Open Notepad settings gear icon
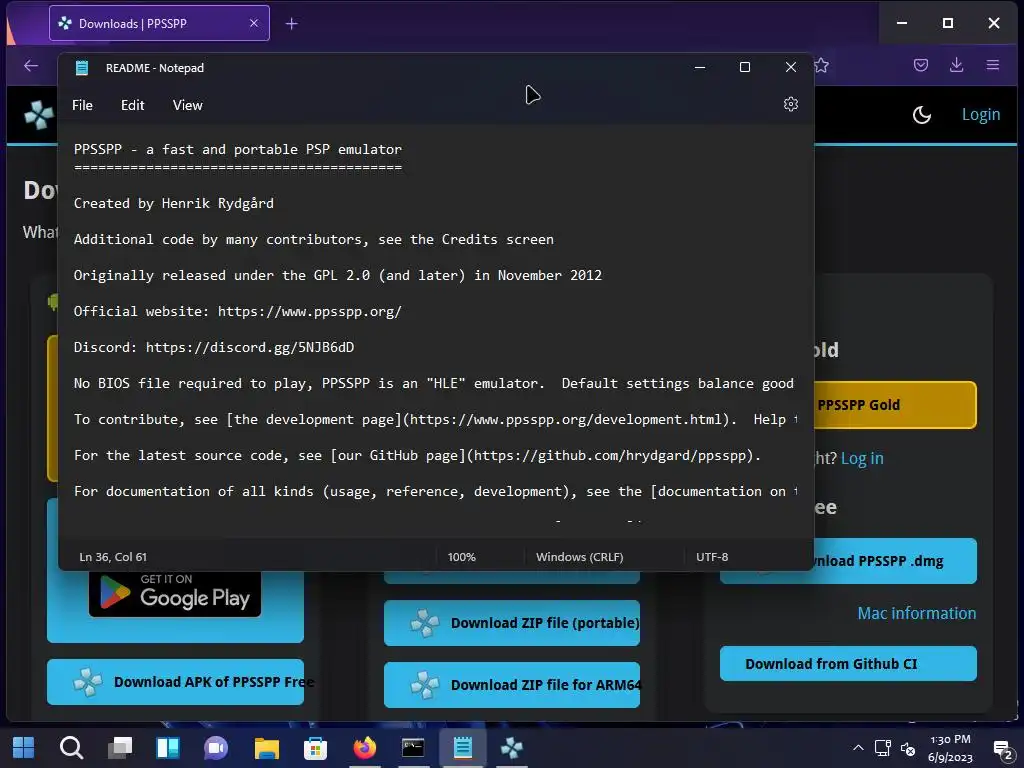Viewport: 1024px width, 768px height. (790, 104)
